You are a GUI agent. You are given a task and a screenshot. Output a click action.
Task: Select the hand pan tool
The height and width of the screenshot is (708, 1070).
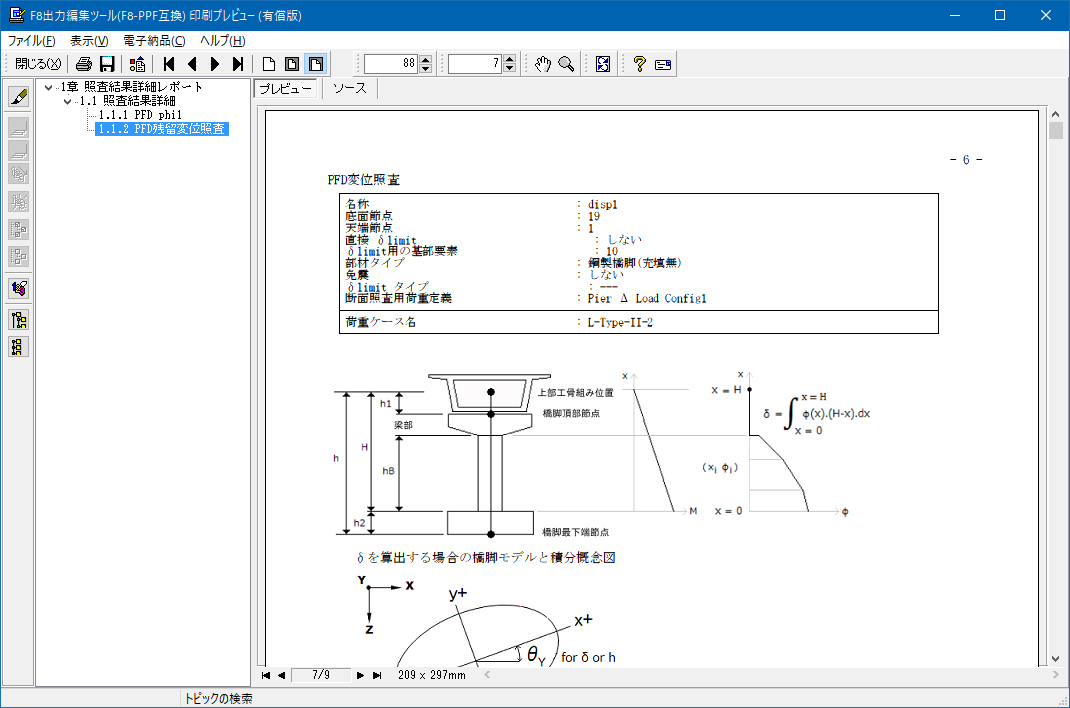click(x=542, y=64)
